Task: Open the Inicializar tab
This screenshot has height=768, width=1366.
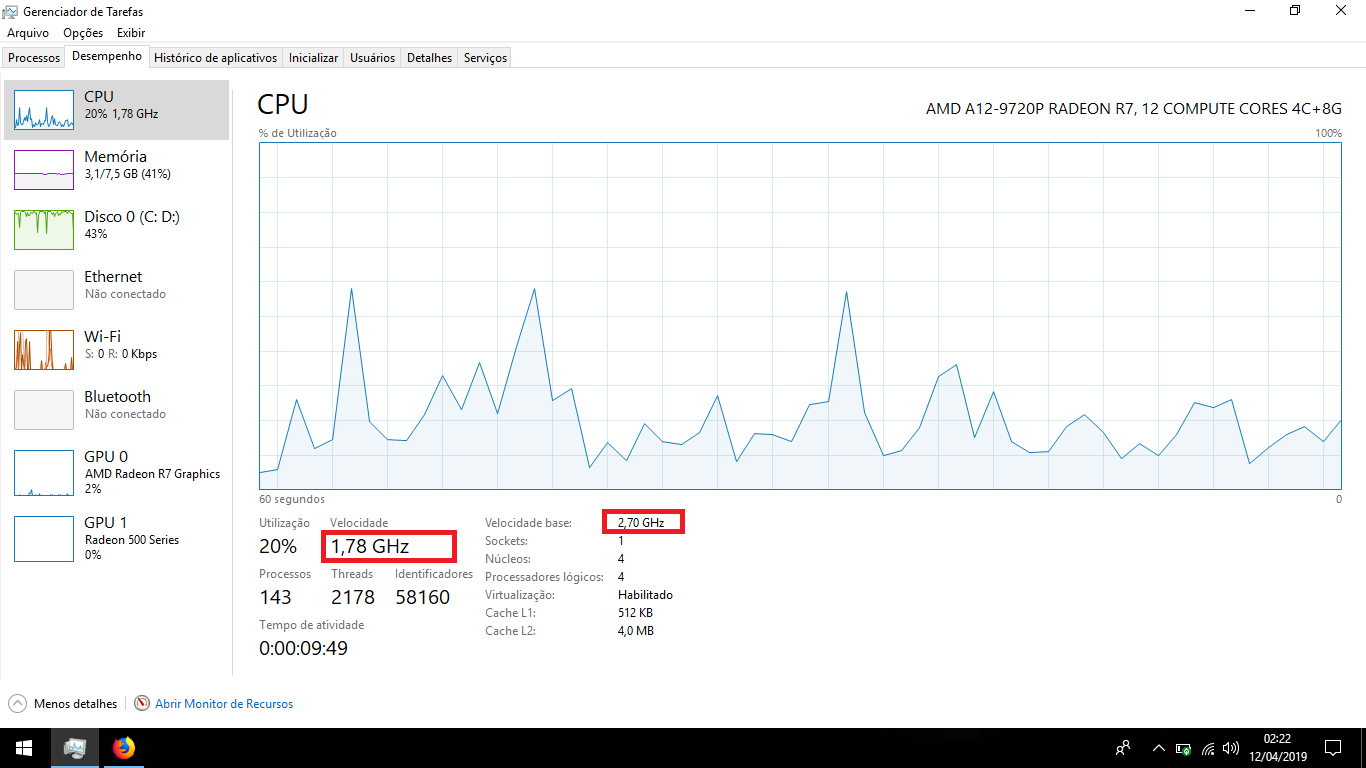Action: (x=313, y=58)
